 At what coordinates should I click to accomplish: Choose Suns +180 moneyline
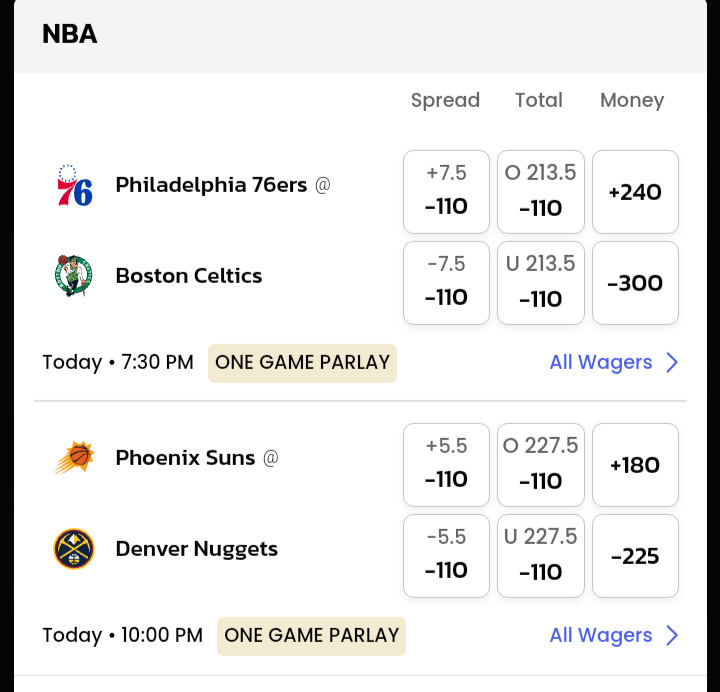[x=635, y=464]
